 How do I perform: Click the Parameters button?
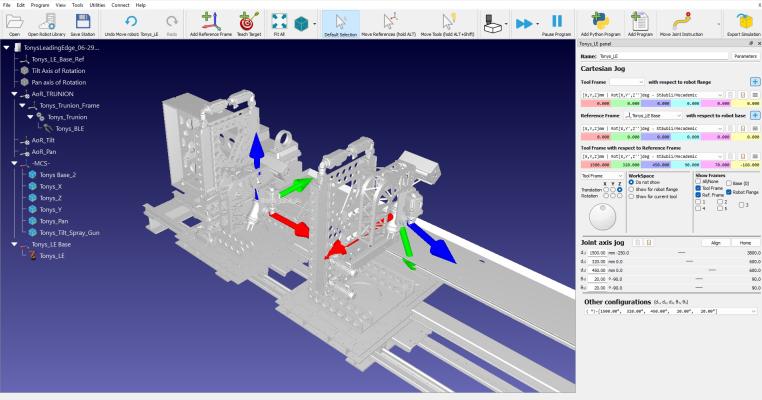pos(745,56)
